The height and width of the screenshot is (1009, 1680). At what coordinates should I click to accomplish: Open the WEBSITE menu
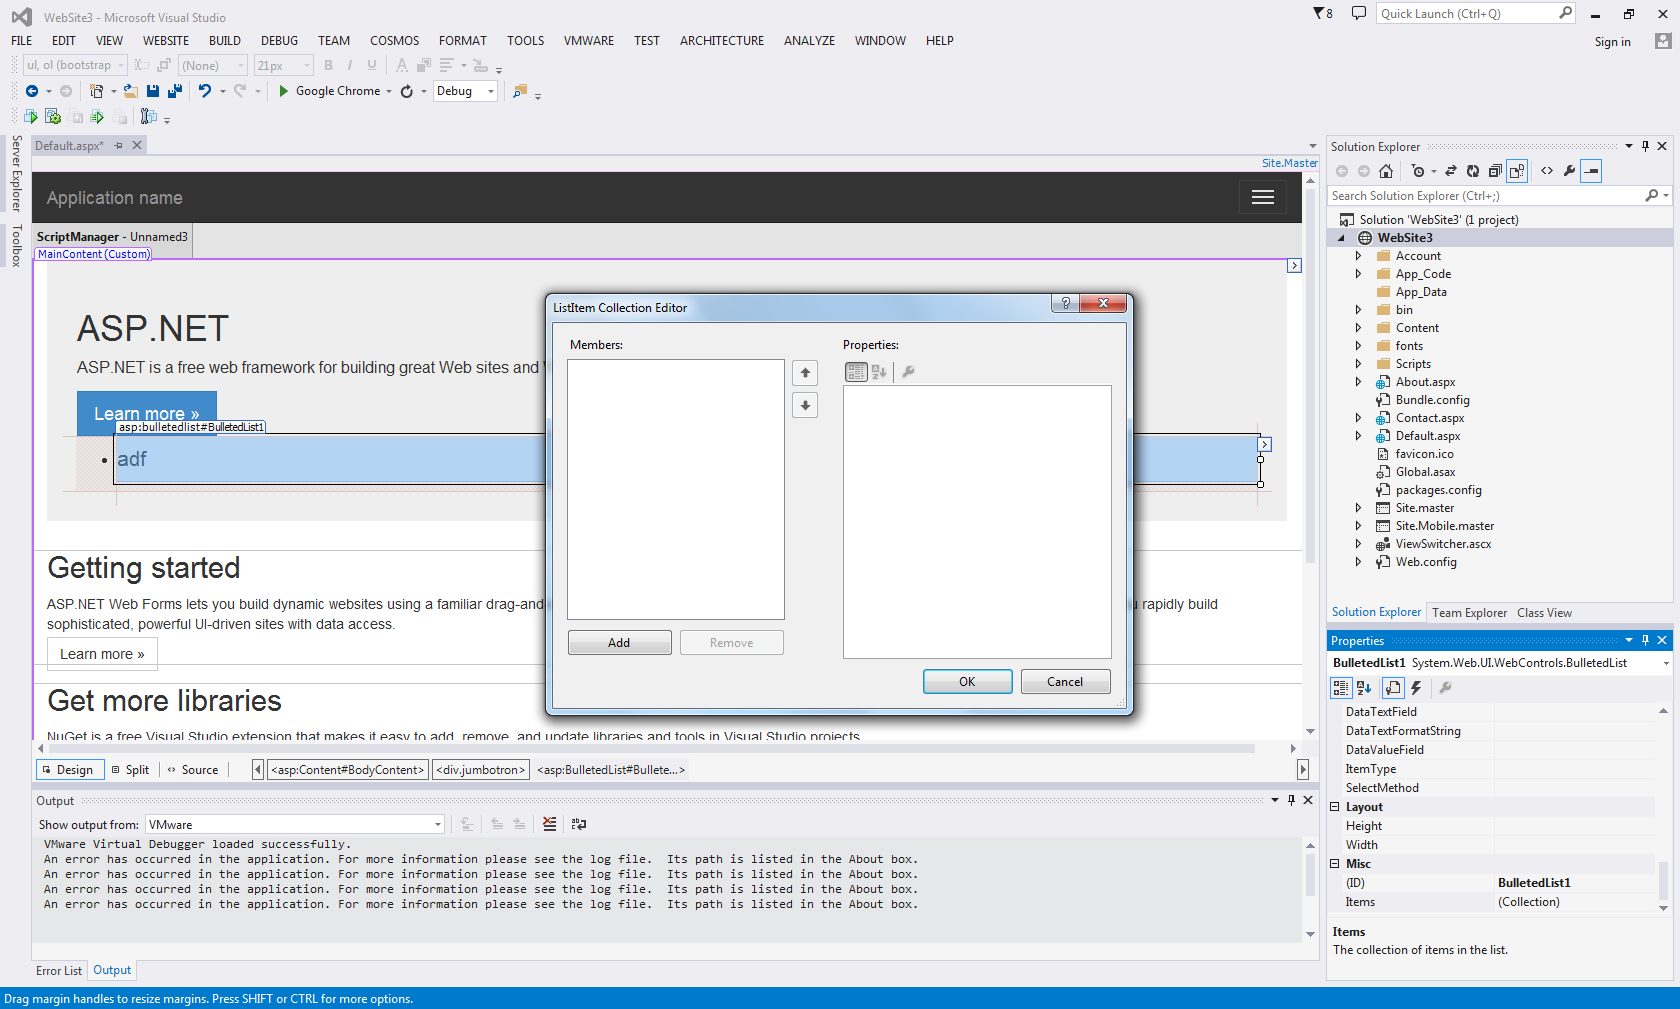click(x=165, y=41)
